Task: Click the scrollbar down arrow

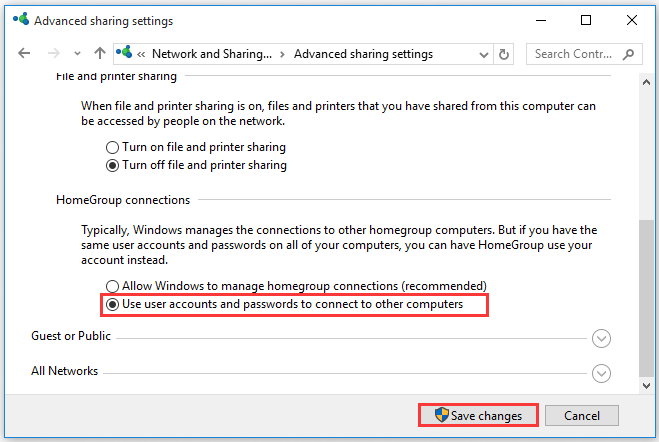Action: (646, 386)
